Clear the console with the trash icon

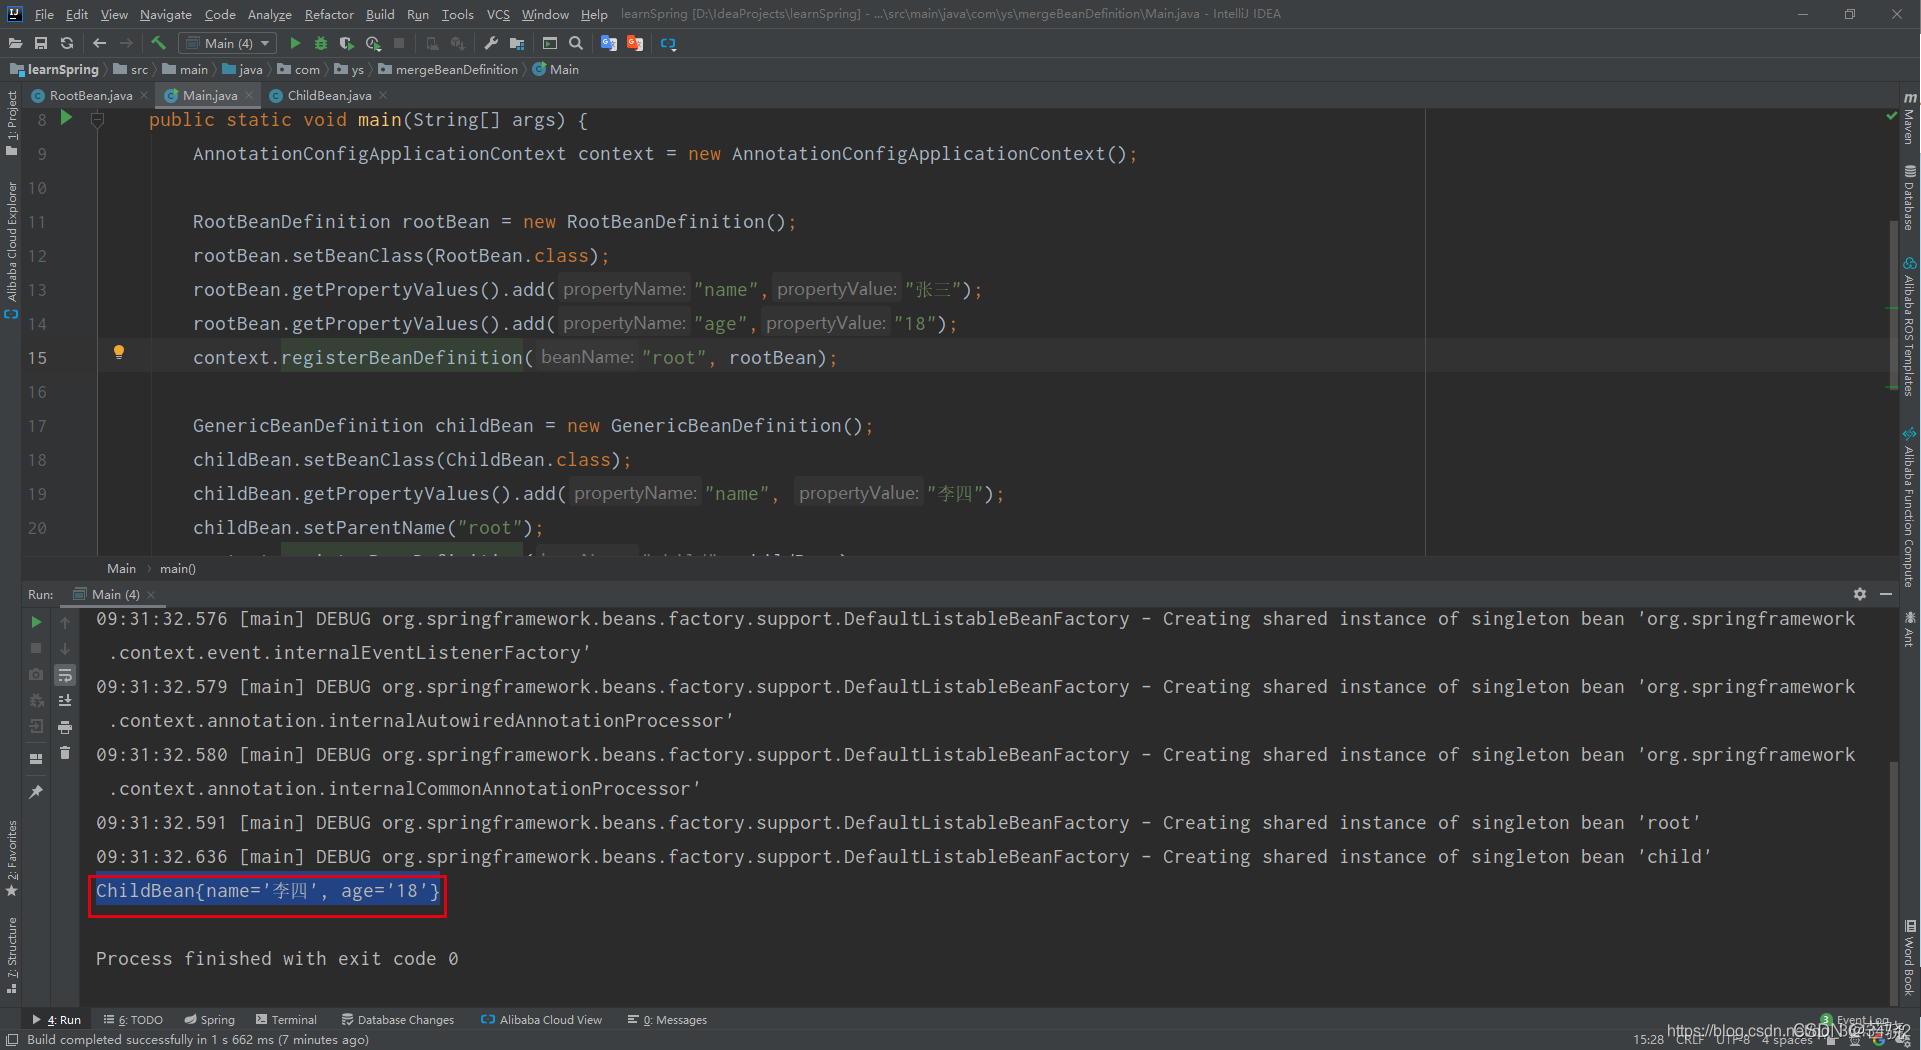point(65,753)
